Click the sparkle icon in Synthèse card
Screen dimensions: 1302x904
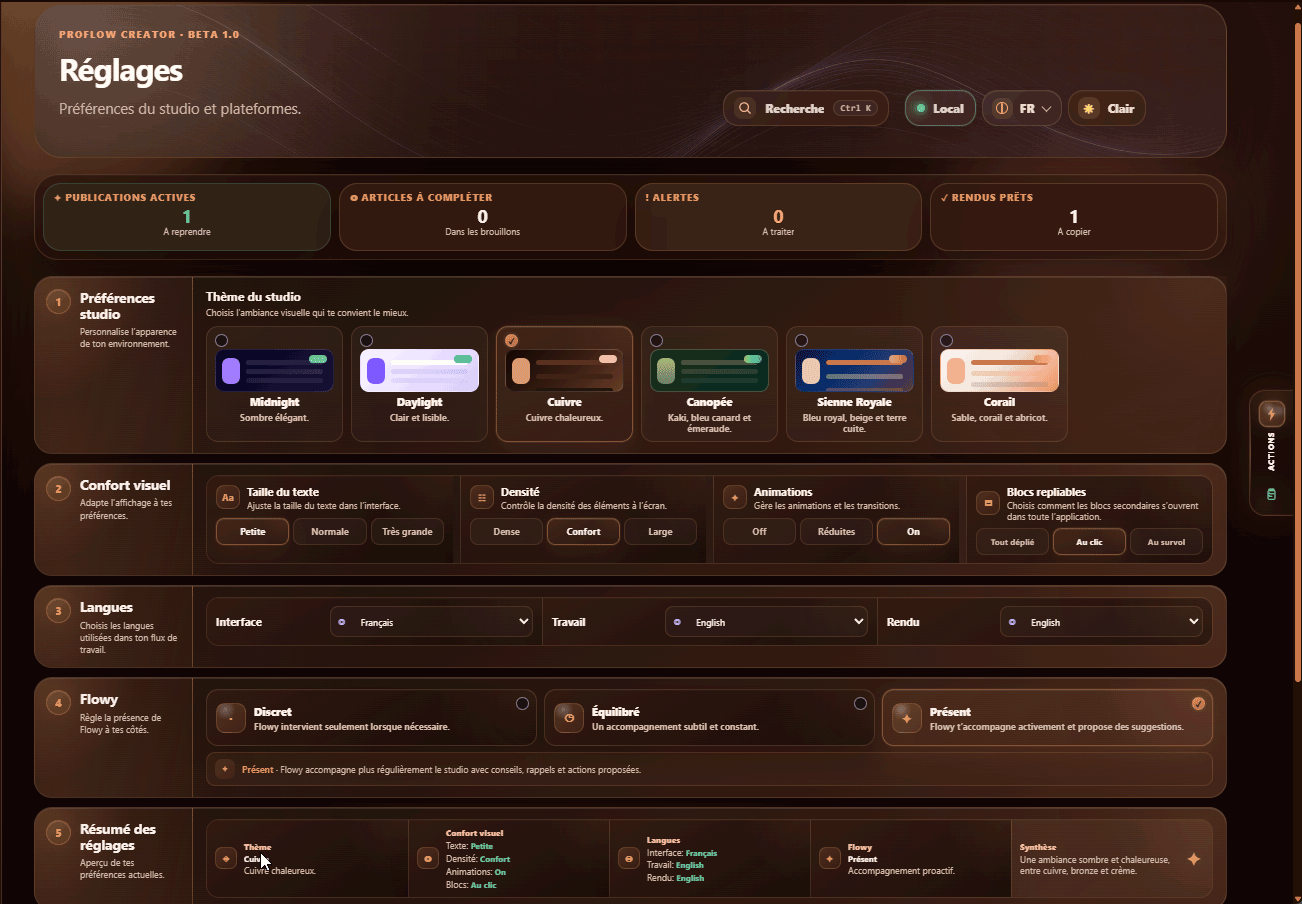[1193, 859]
